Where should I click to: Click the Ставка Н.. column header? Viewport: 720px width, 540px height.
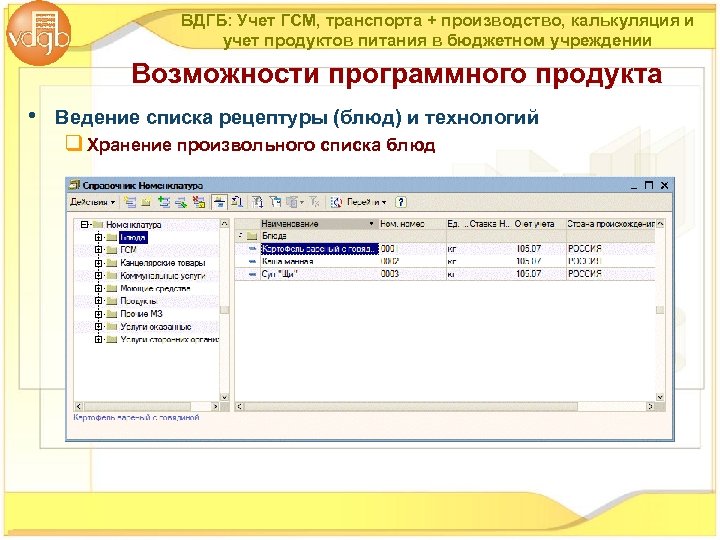coord(489,224)
